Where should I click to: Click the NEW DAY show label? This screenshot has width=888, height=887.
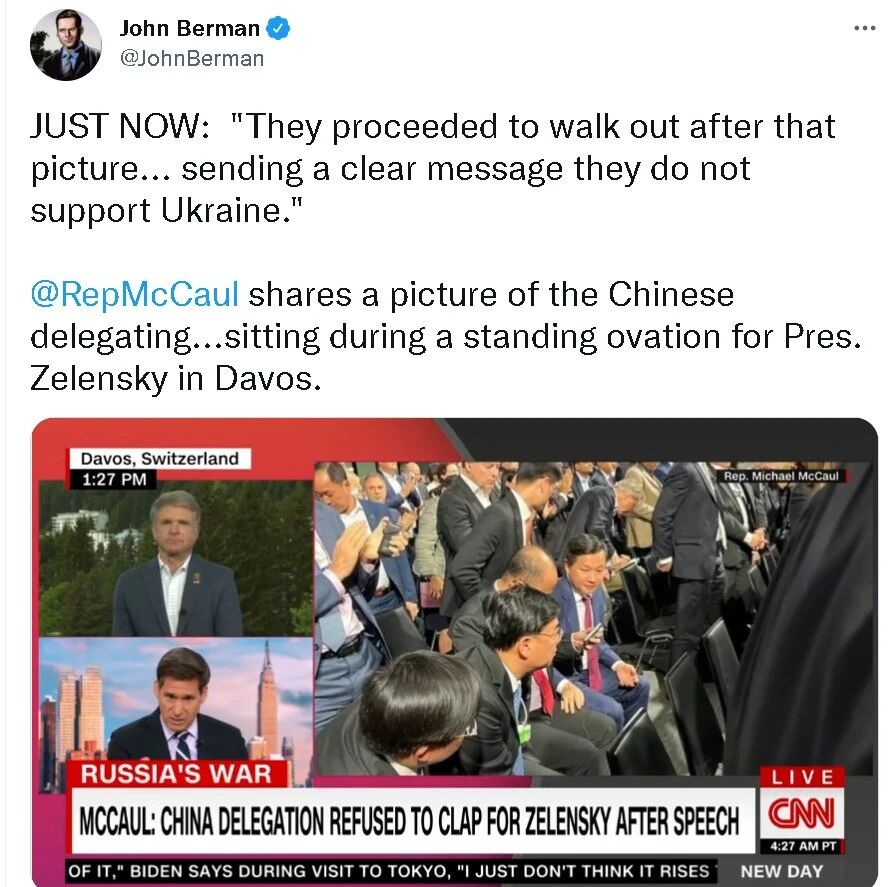click(x=782, y=871)
